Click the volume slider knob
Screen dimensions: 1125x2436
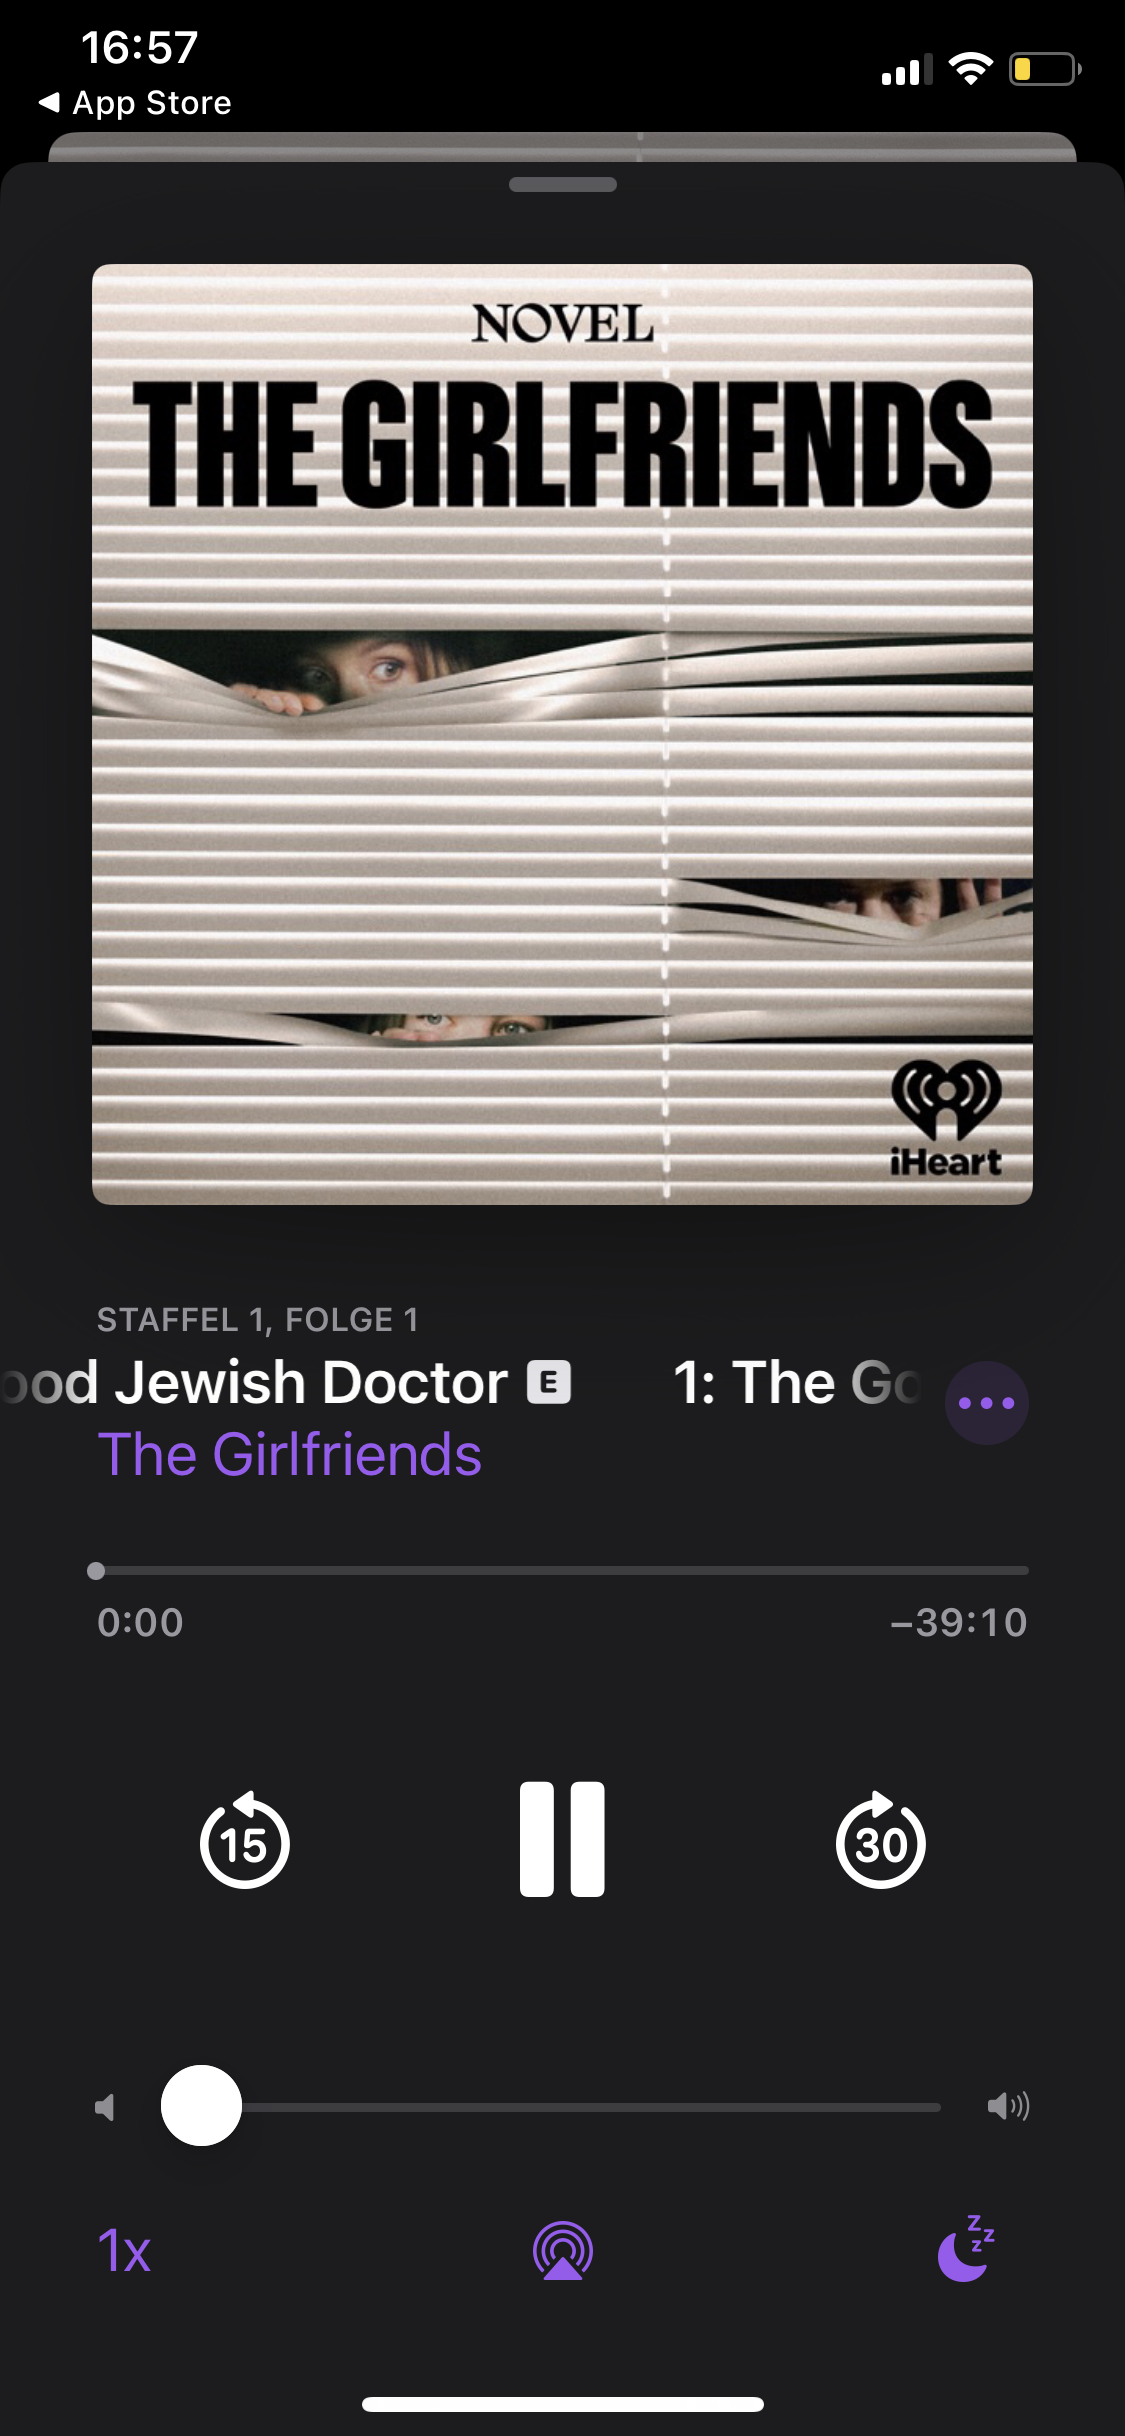201,2106
